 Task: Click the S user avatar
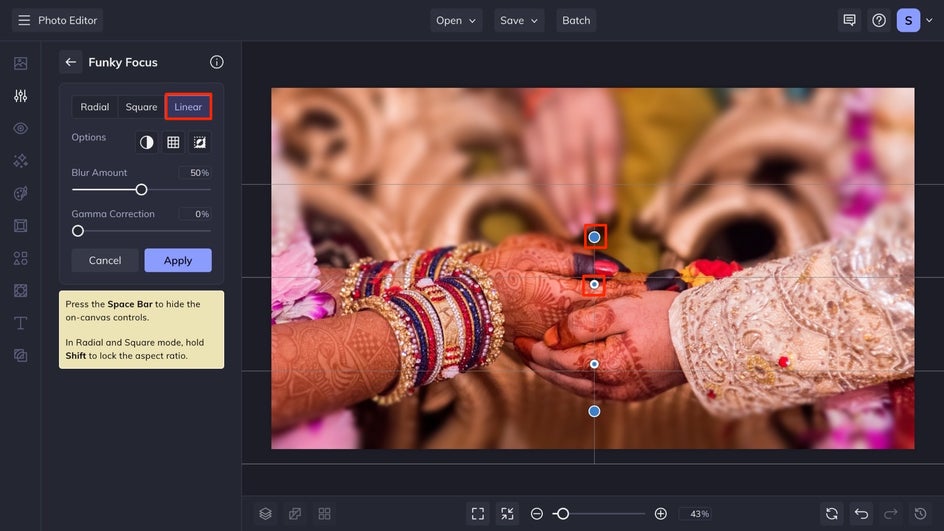click(x=908, y=20)
